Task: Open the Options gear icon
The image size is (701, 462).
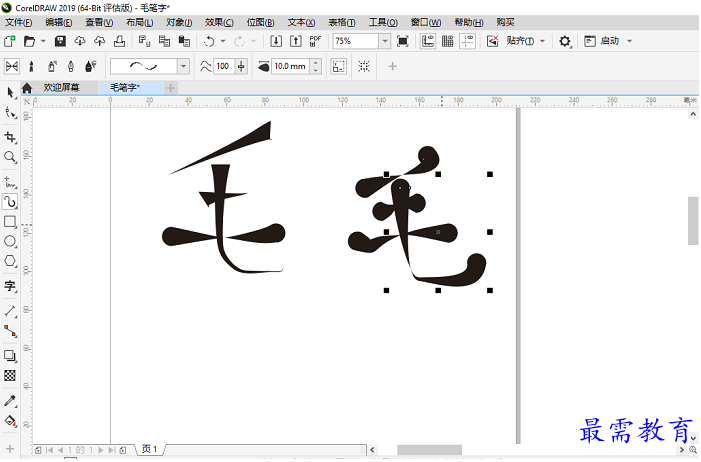Action: (565, 41)
